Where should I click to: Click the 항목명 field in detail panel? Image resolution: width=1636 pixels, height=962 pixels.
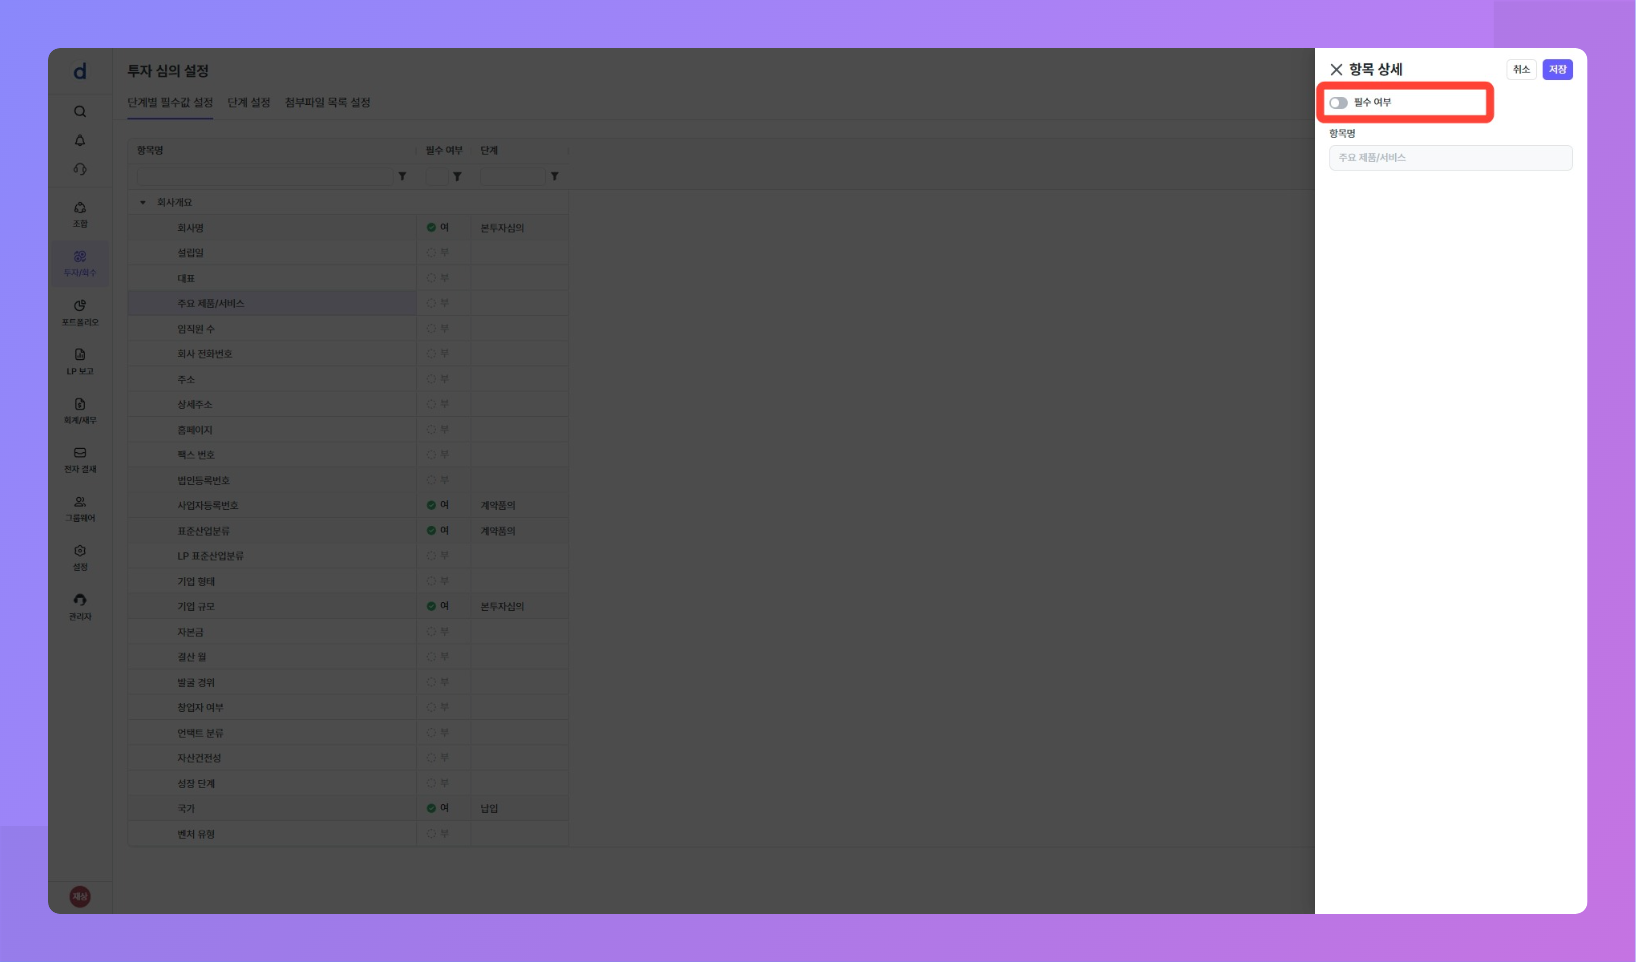(x=1450, y=158)
